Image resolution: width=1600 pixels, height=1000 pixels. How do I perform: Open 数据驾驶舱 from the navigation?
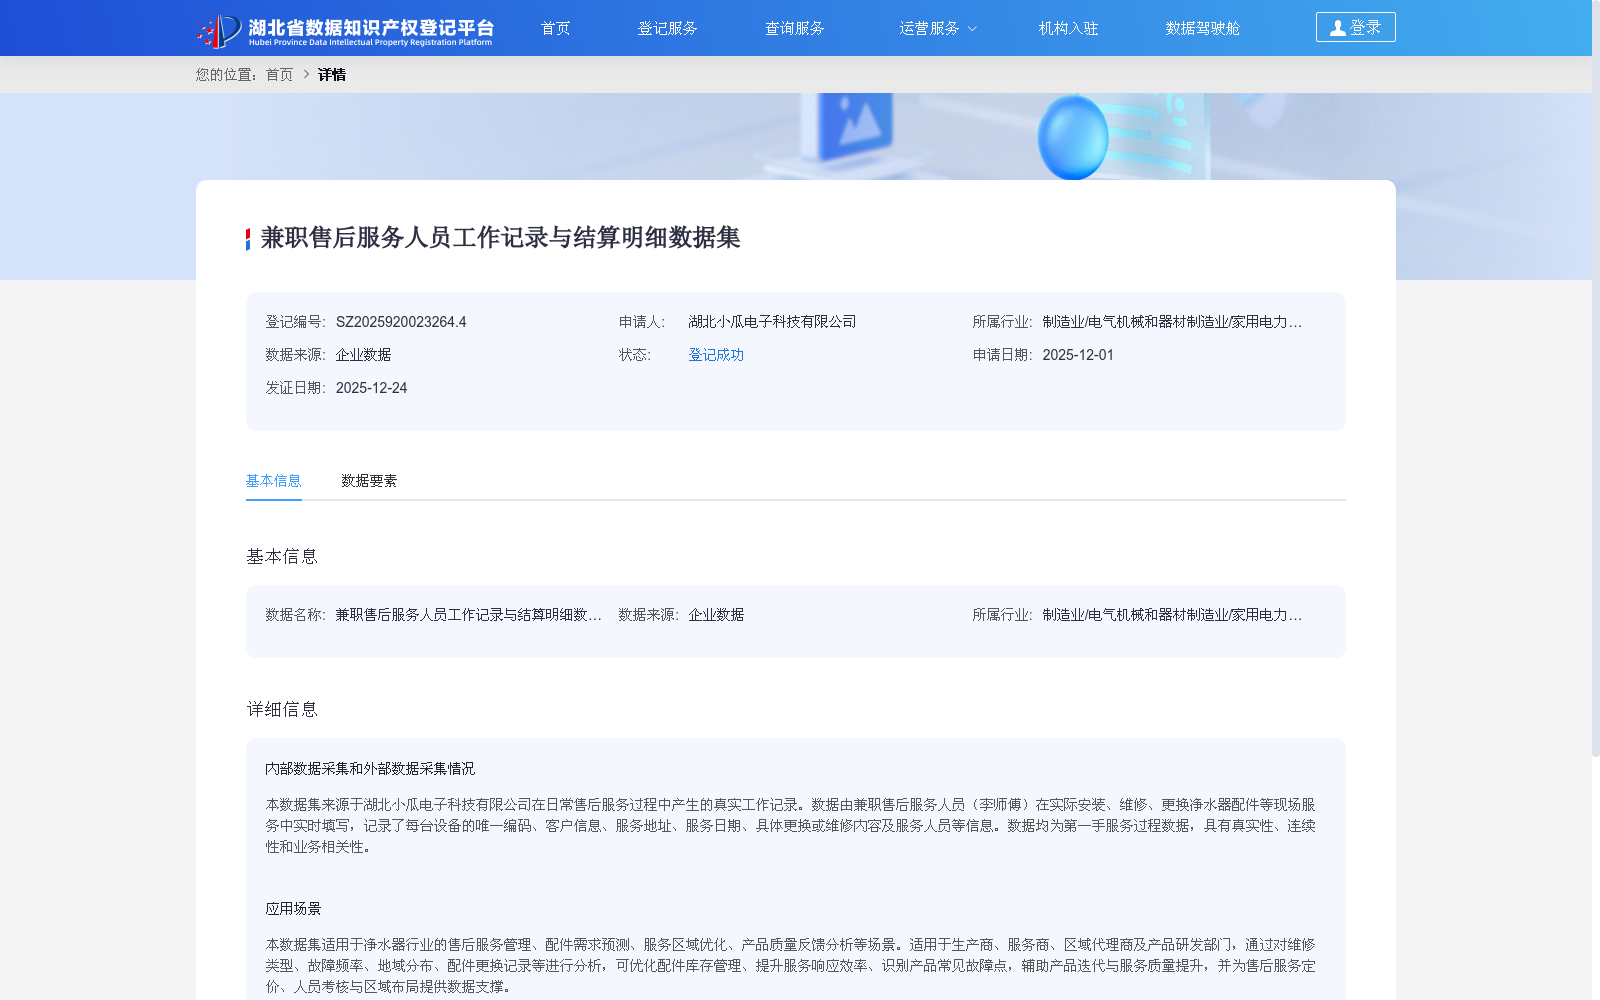click(1202, 28)
